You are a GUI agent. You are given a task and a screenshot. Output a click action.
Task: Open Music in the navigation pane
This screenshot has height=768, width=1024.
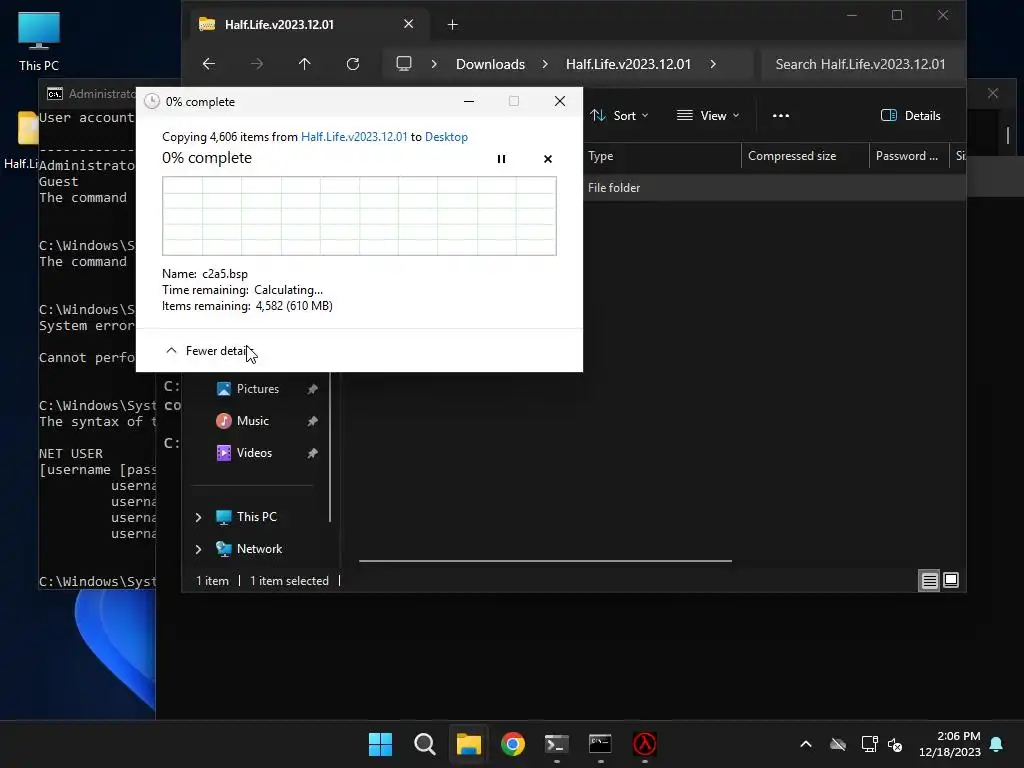click(x=253, y=421)
